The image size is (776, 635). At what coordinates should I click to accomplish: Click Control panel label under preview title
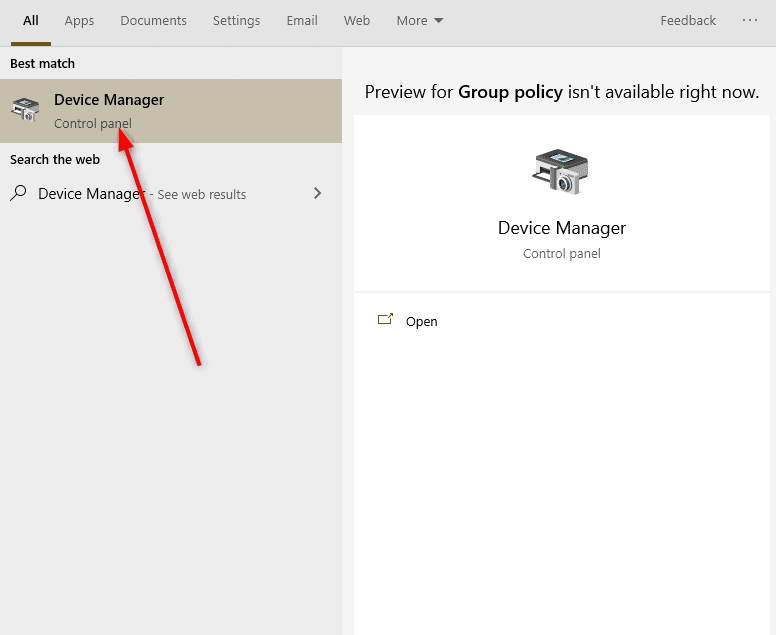tap(562, 254)
